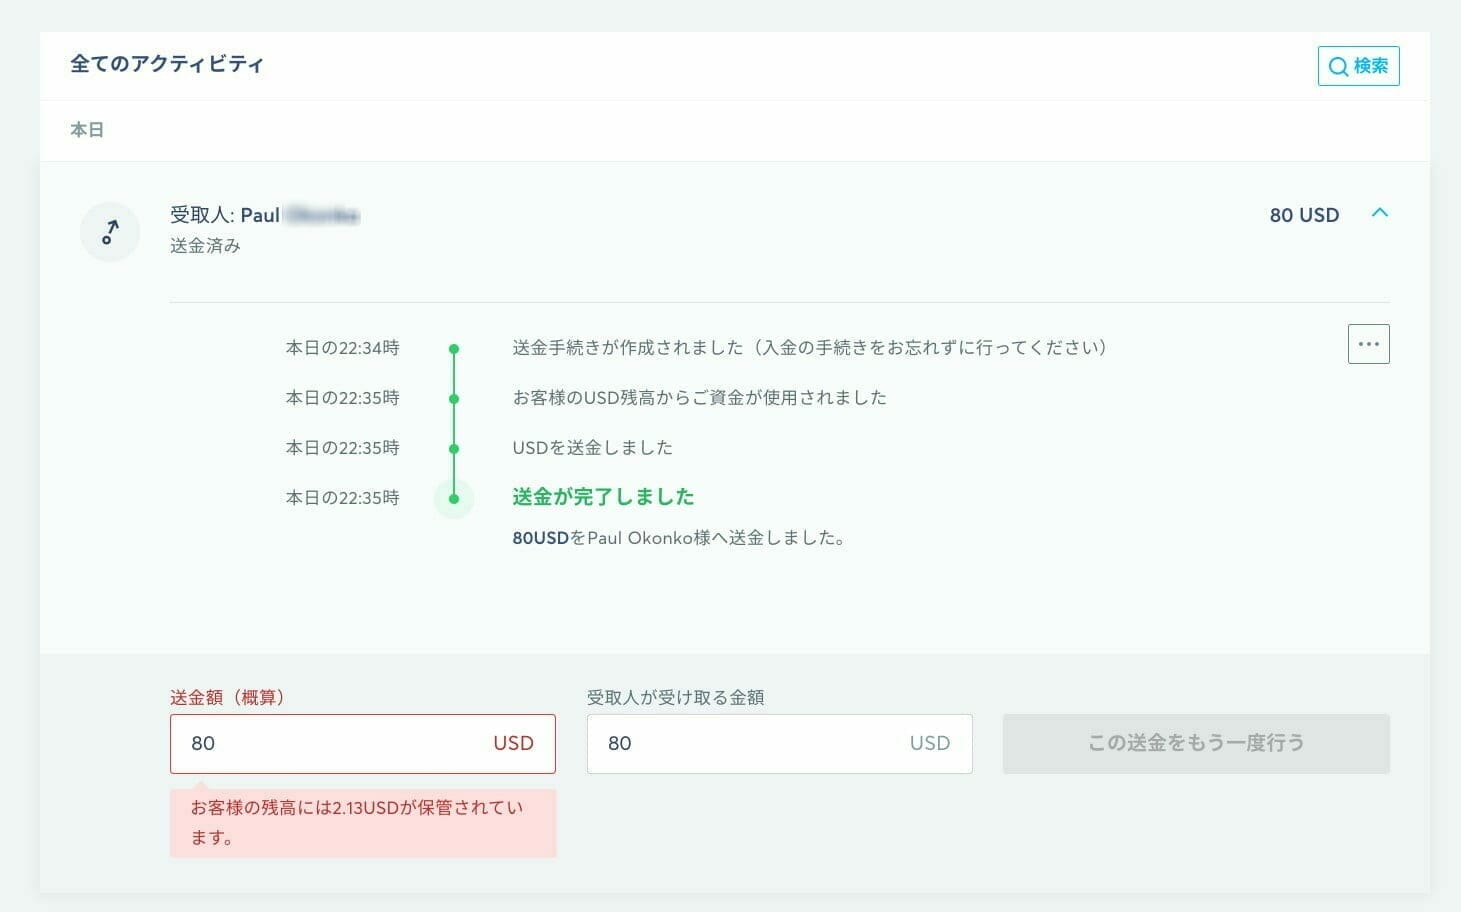The height and width of the screenshot is (912, 1461).
Task: Click the highlighted final timeline dot
Action: point(454,498)
